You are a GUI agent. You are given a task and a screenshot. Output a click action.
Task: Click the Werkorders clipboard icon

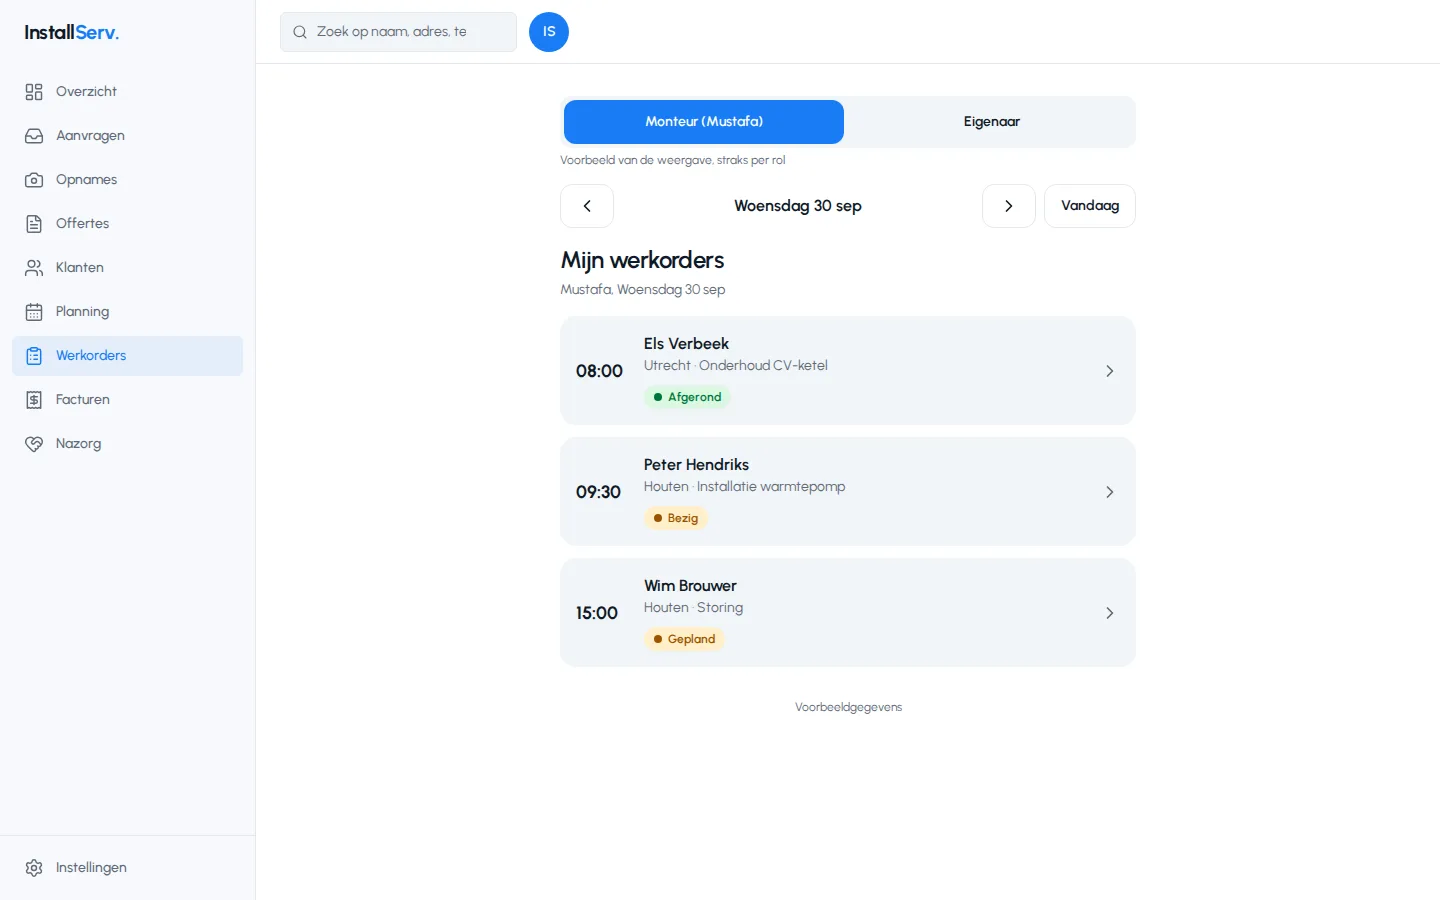point(34,356)
